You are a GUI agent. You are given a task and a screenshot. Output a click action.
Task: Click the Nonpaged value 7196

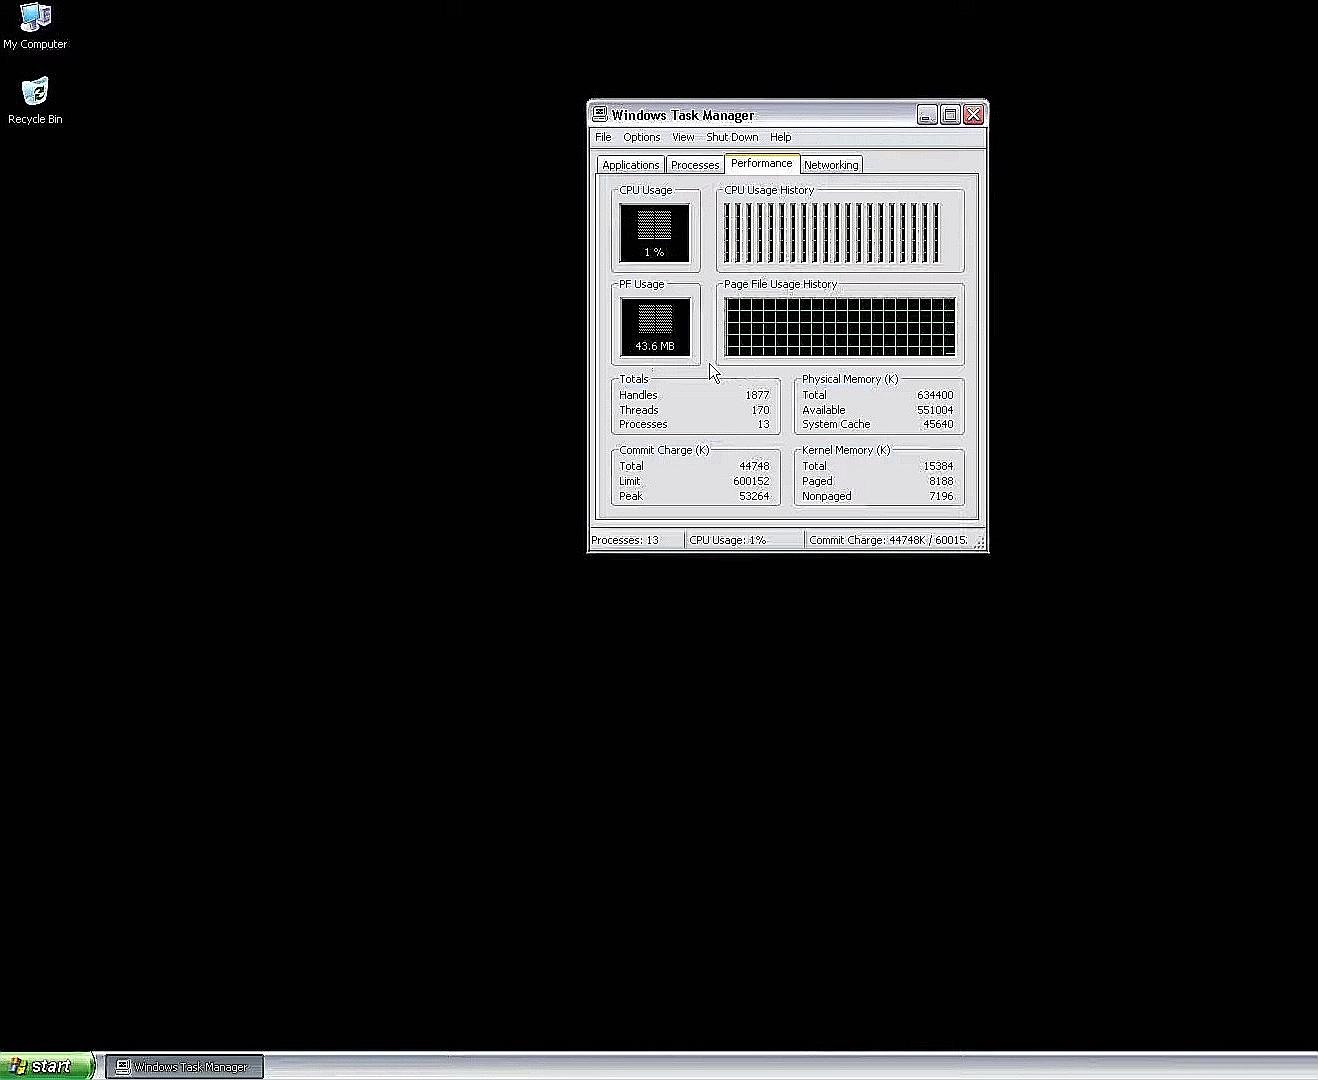(x=941, y=496)
